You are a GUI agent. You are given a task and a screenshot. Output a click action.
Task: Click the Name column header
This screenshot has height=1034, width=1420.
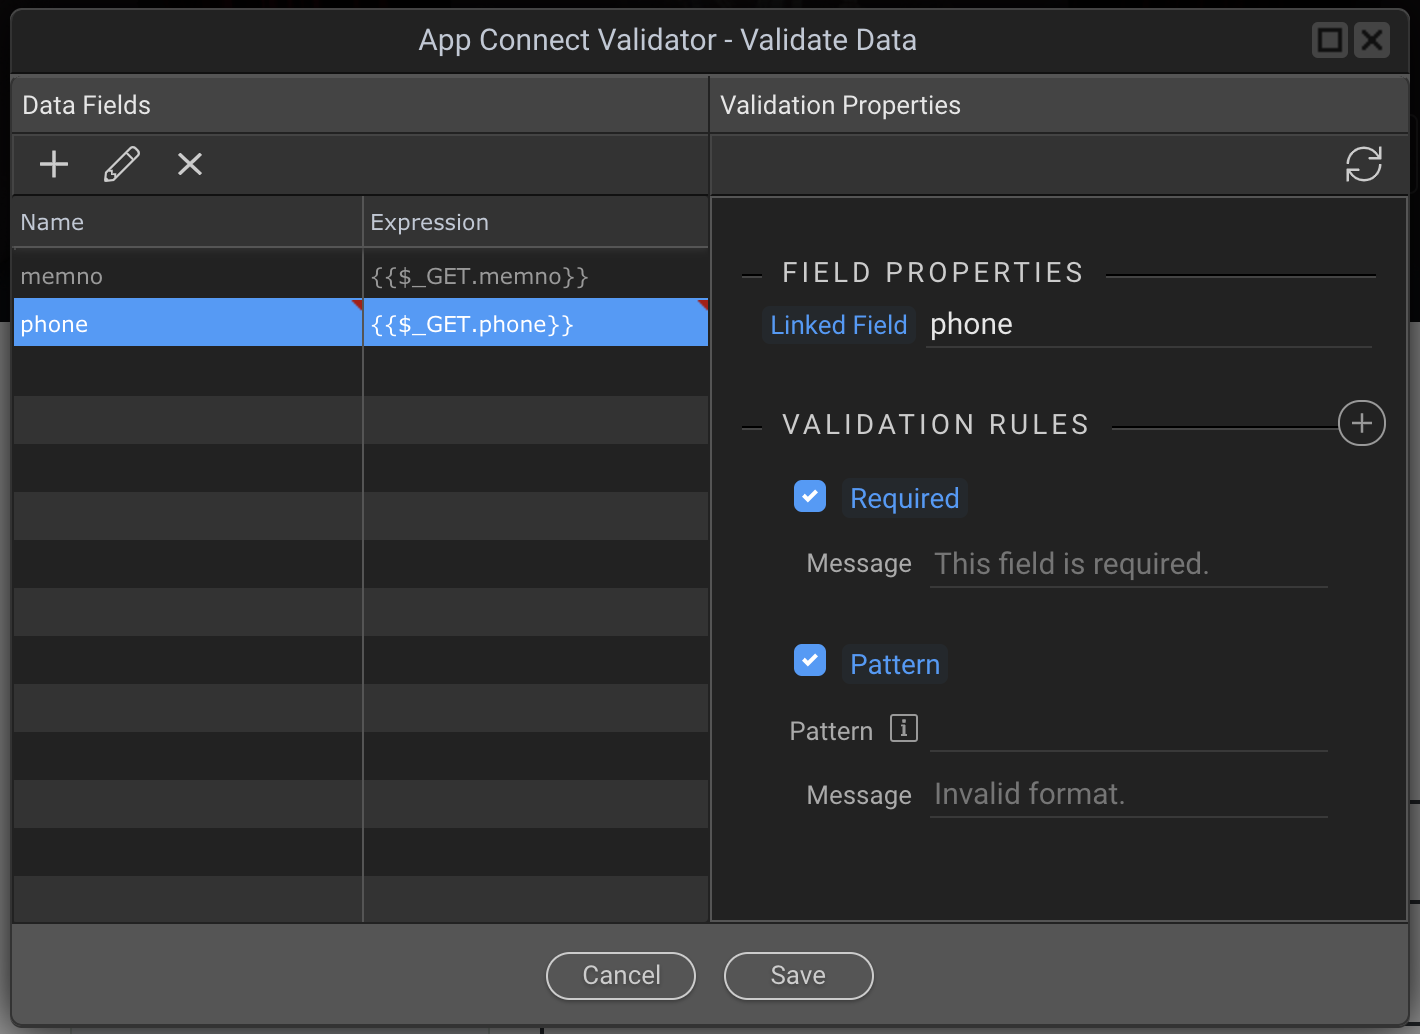(x=187, y=222)
